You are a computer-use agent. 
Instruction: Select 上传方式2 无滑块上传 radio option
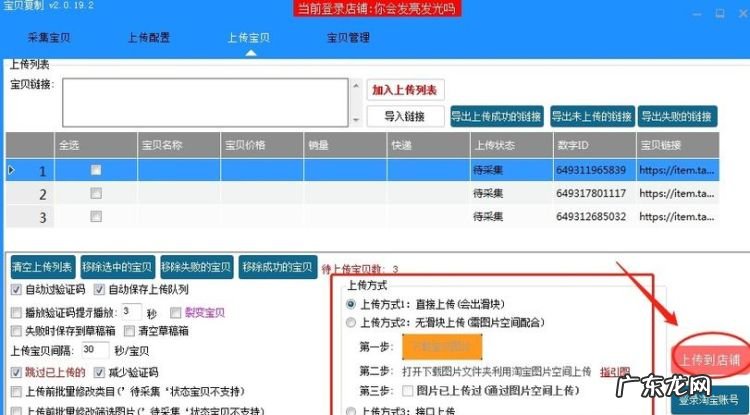(x=350, y=323)
